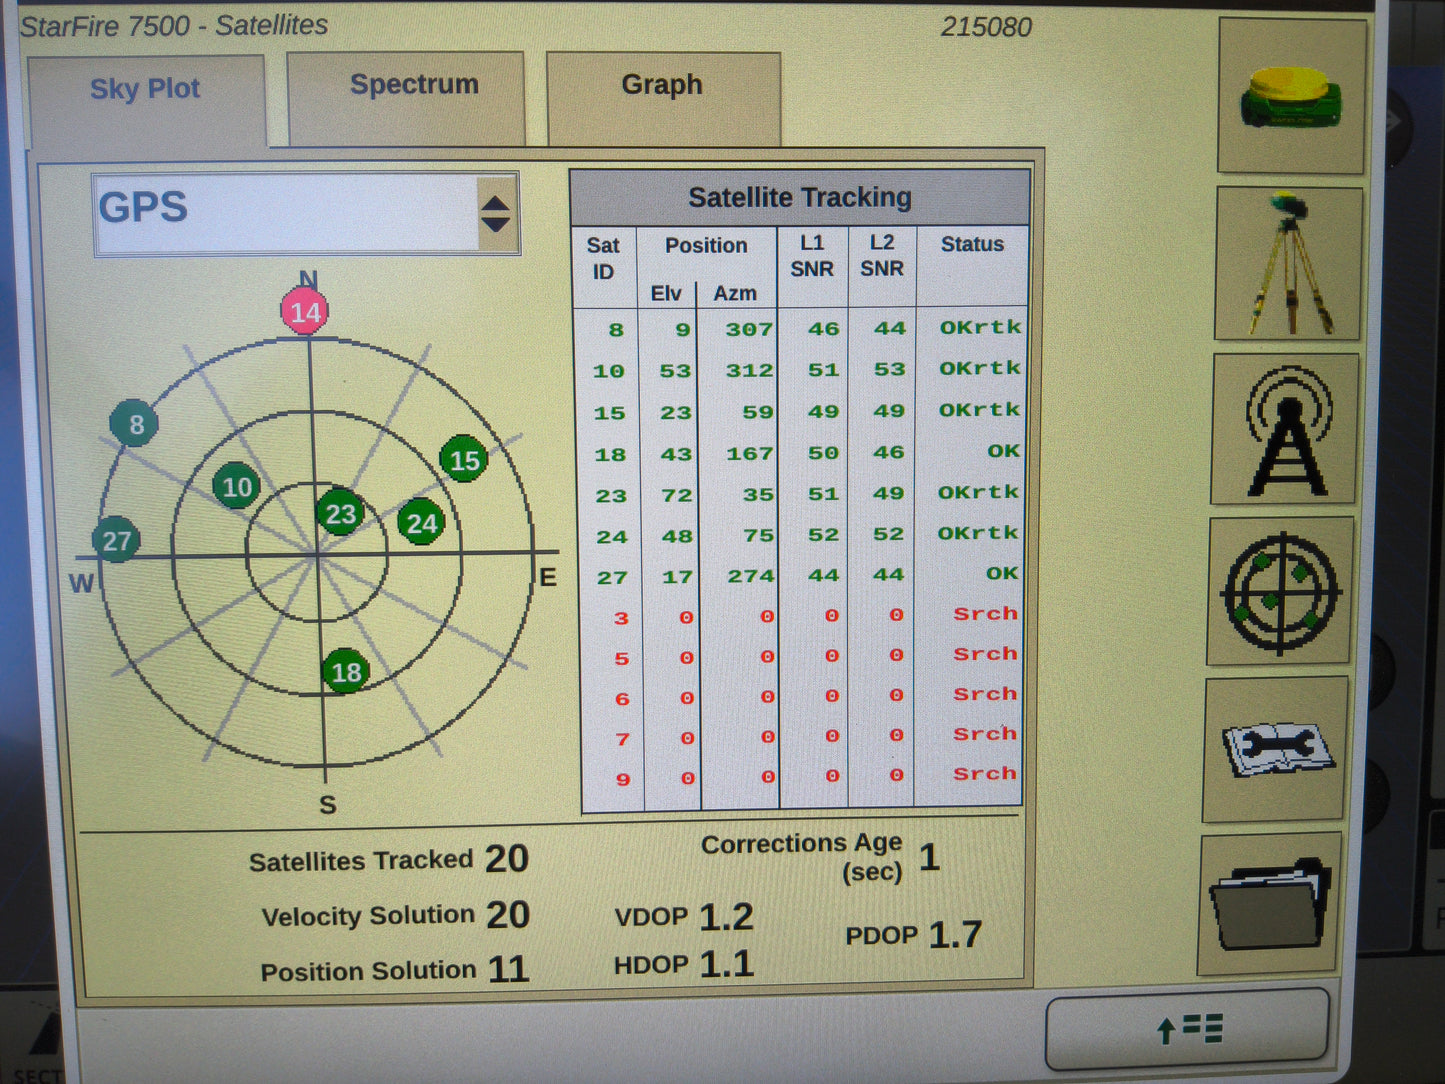
Task: Click Sat ID 10 in tracking table
Action: [609, 372]
